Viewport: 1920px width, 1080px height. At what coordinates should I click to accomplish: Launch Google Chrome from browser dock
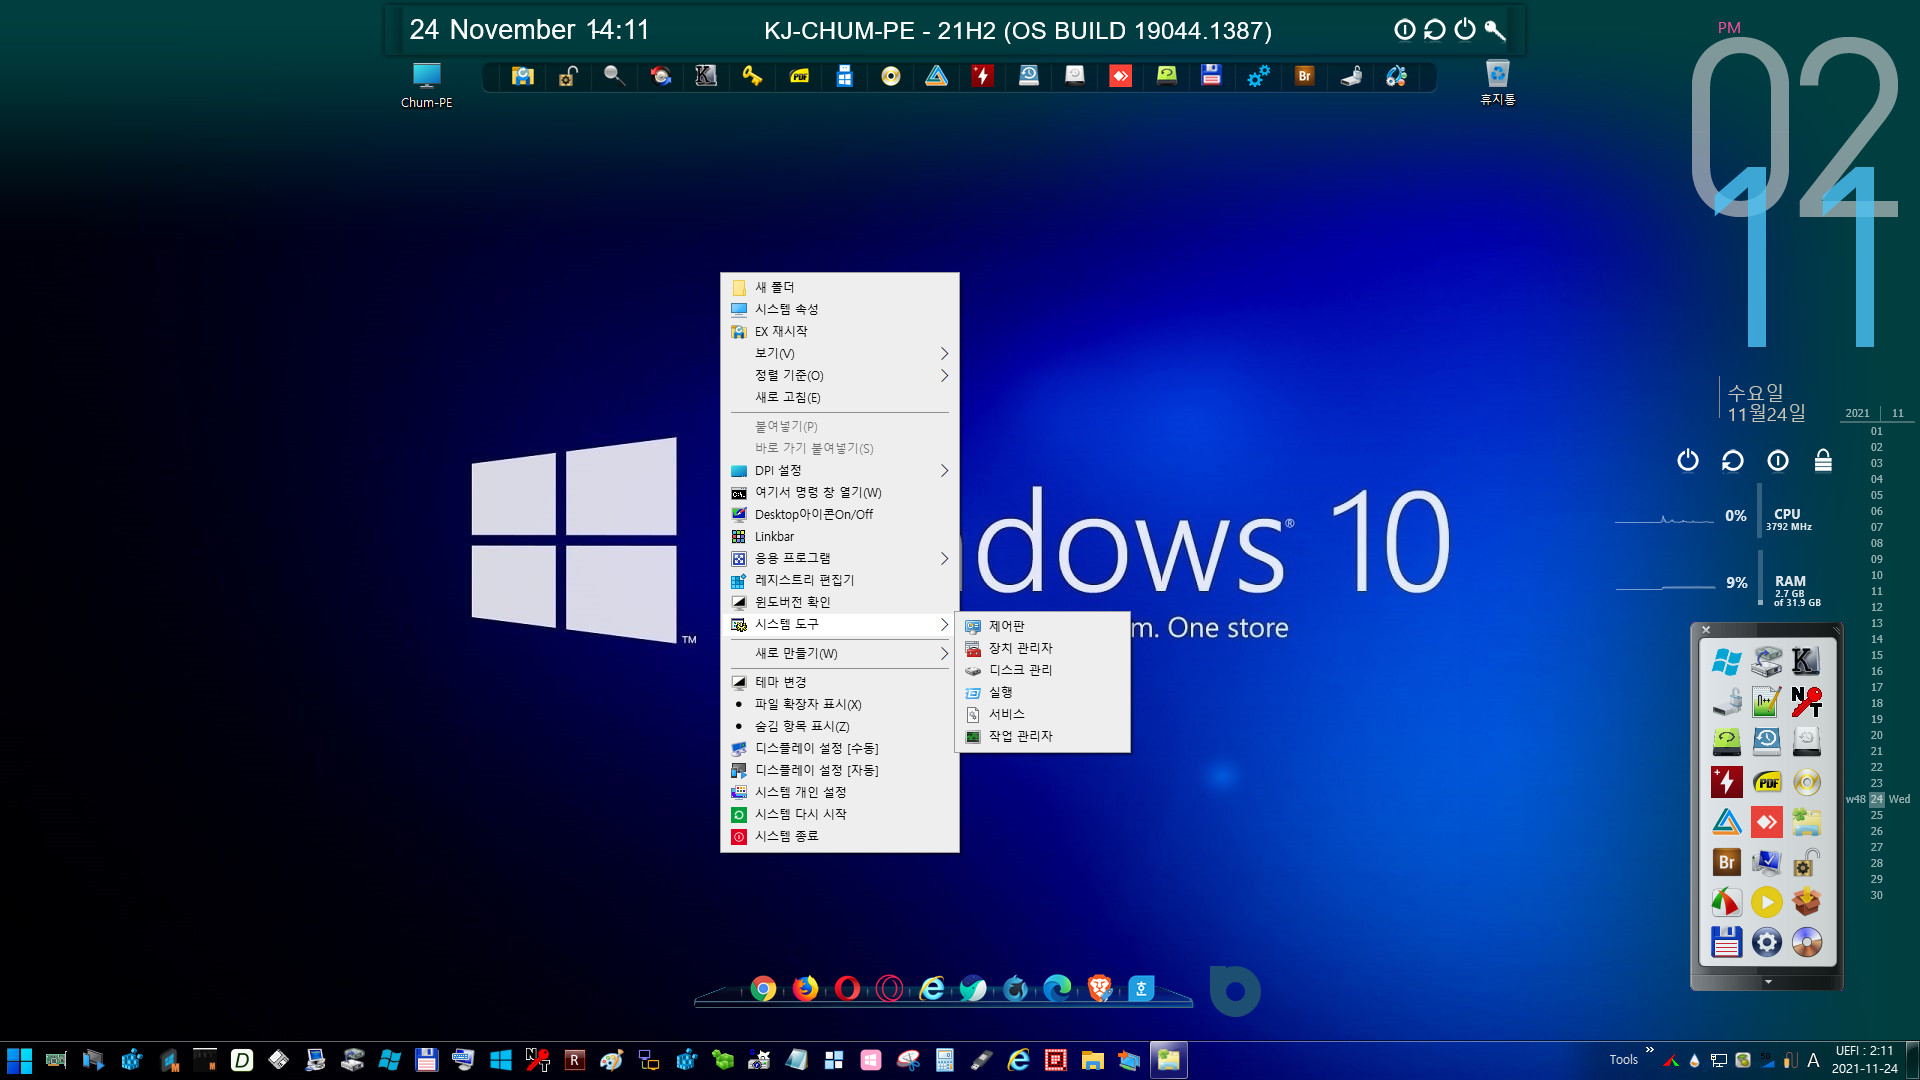(x=763, y=989)
